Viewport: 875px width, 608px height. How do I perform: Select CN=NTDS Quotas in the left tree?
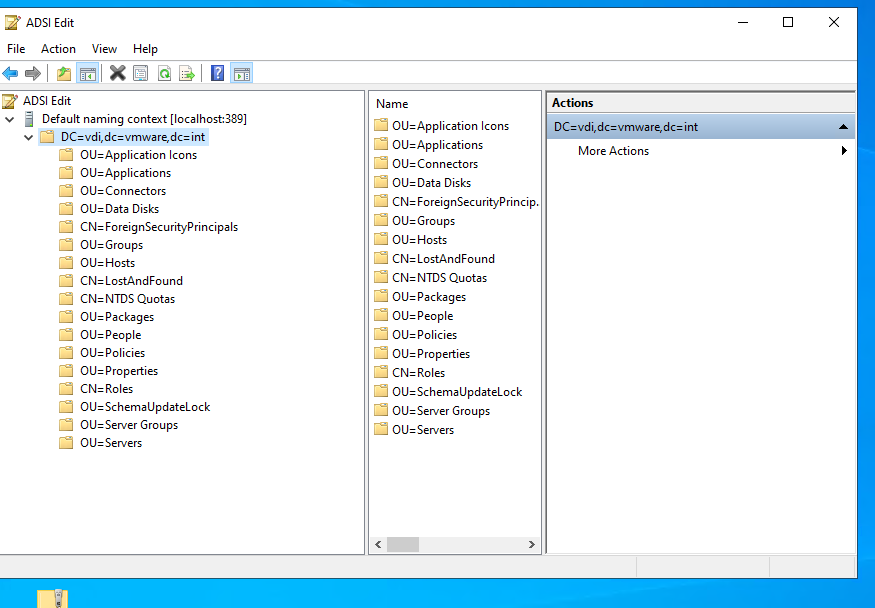127,299
